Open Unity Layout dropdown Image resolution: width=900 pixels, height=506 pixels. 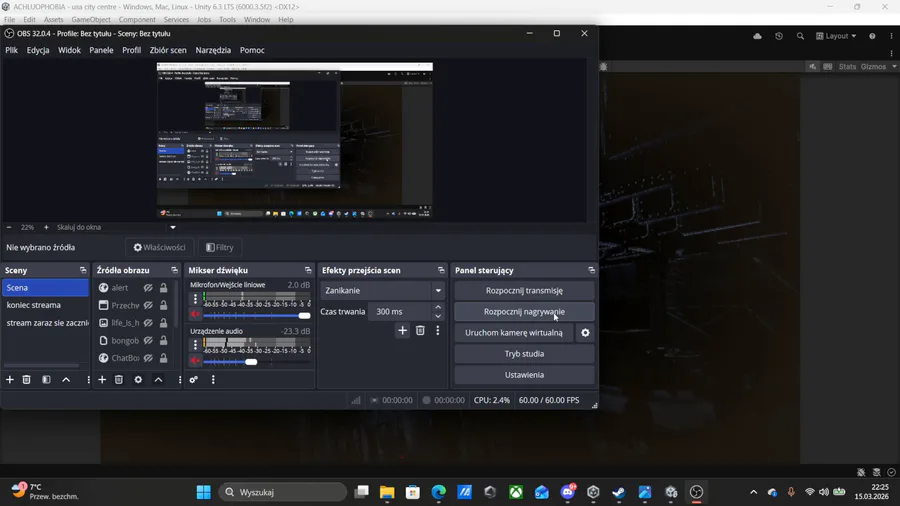tap(836, 36)
